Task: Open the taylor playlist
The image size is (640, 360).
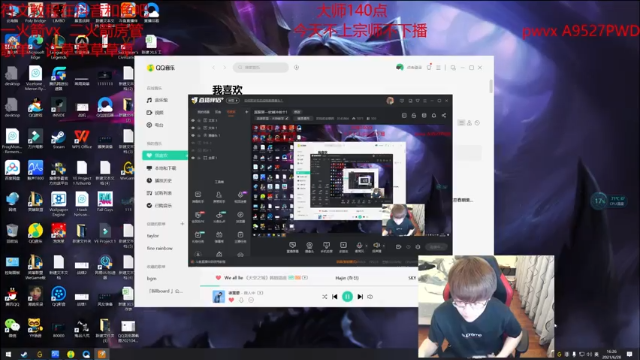Action: 153,236
